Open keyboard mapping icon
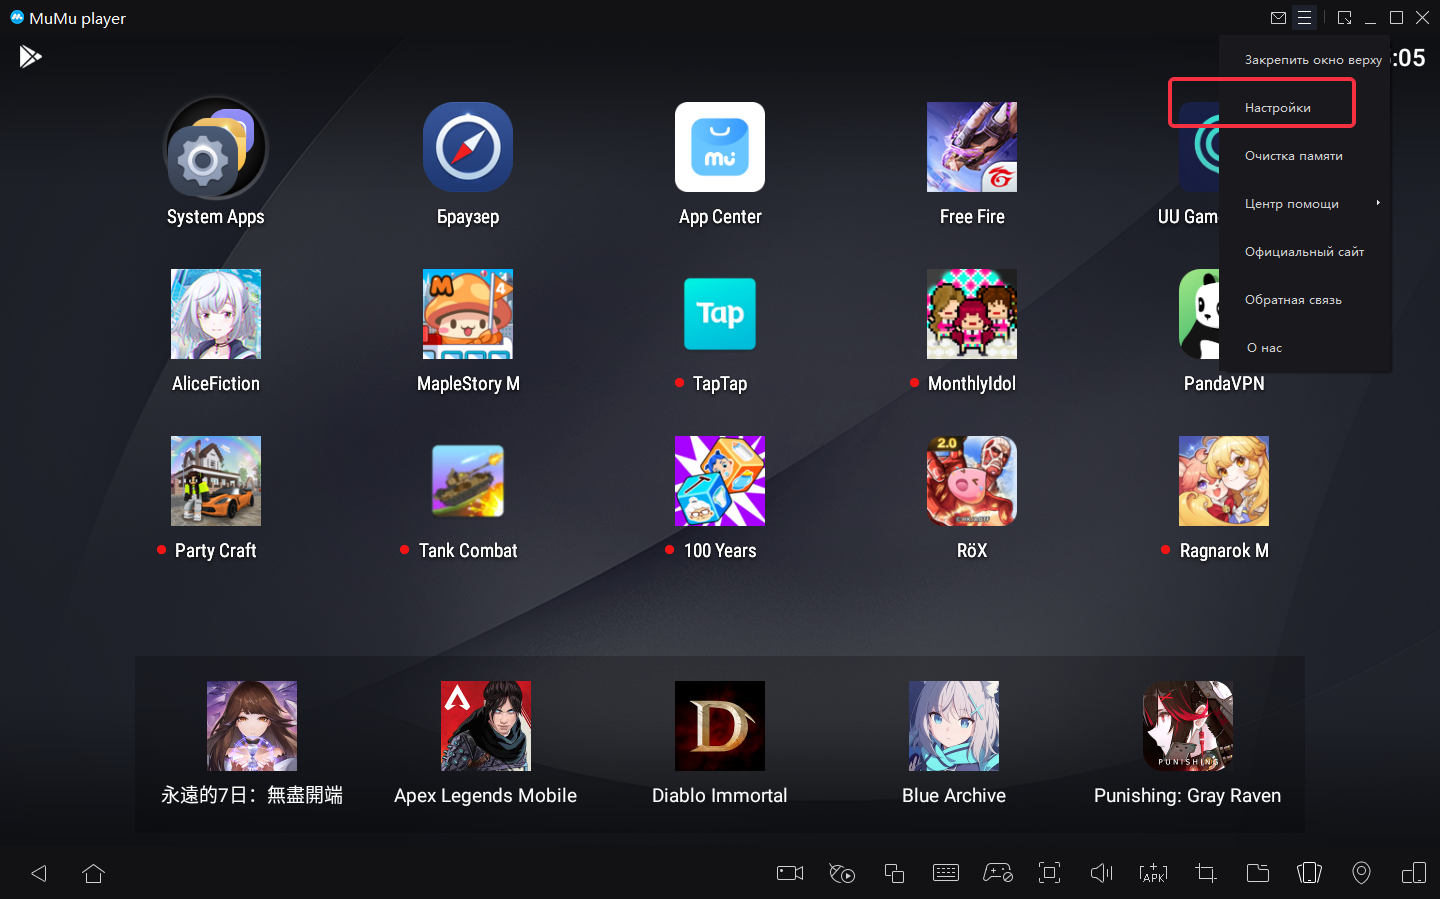Screen dimensions: 1440x899 946,873
